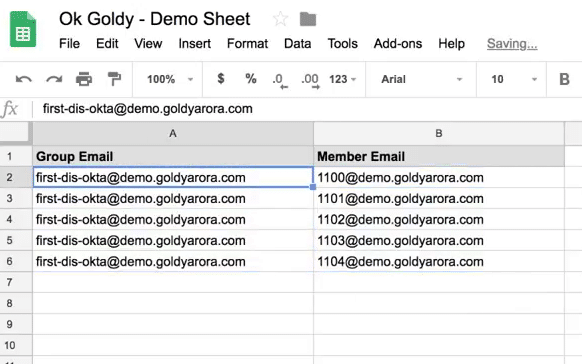The image size is (582, 364).
Task: Select cell 1100@demo.goldyarora.com
Action: (x=439, y=177)
